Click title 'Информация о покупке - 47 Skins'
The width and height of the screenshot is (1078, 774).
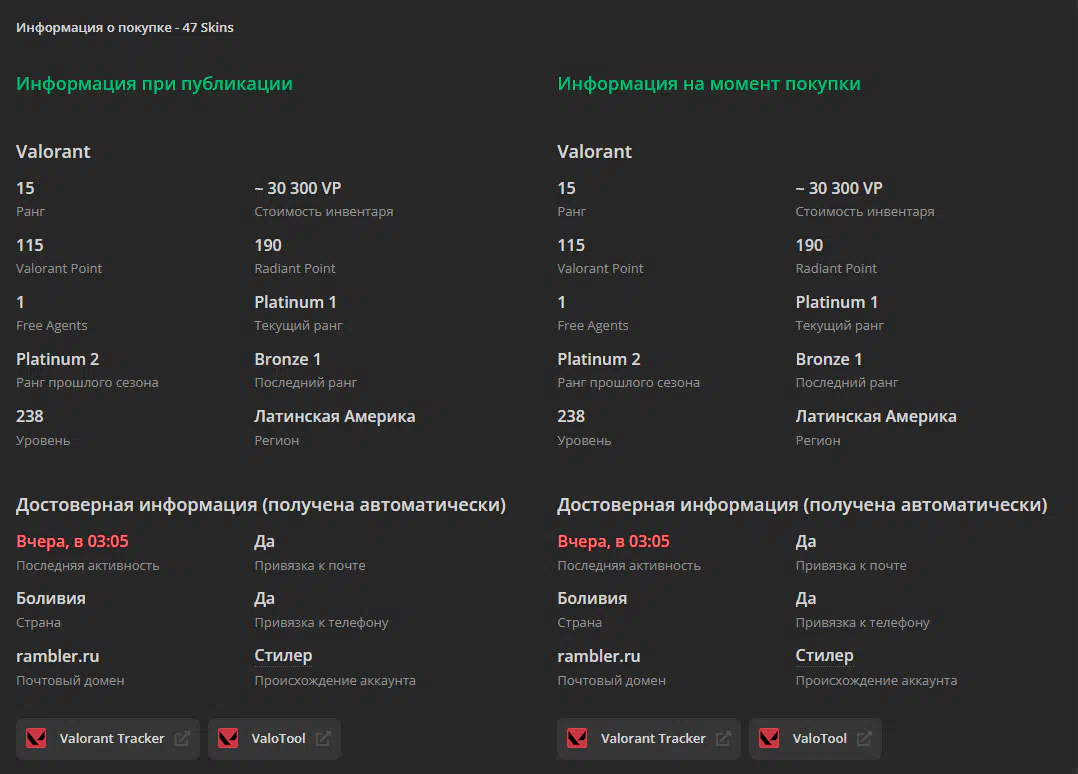pos(125,27)
